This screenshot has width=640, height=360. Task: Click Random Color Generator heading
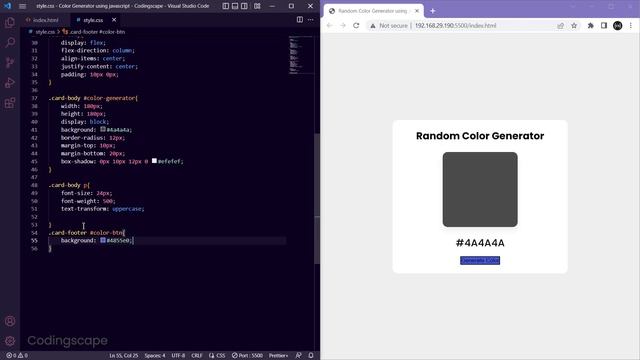coord(480,136)
